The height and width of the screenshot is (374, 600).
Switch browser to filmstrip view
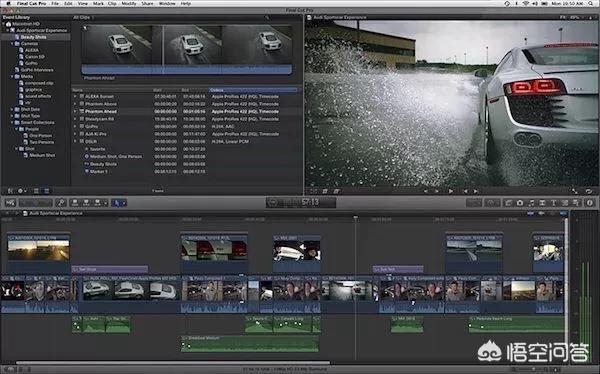click(x=36, y=191)
